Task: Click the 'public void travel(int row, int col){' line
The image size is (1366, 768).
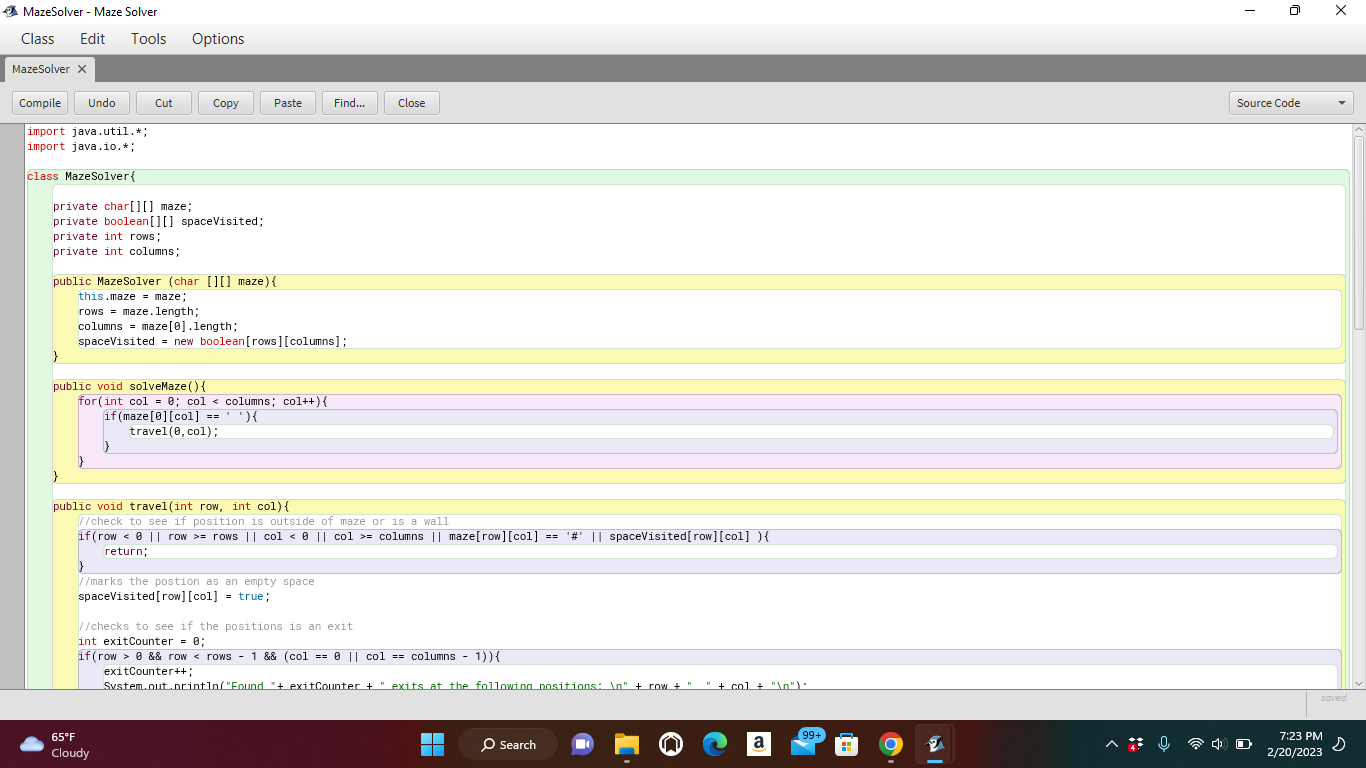Action: (171, 506)
